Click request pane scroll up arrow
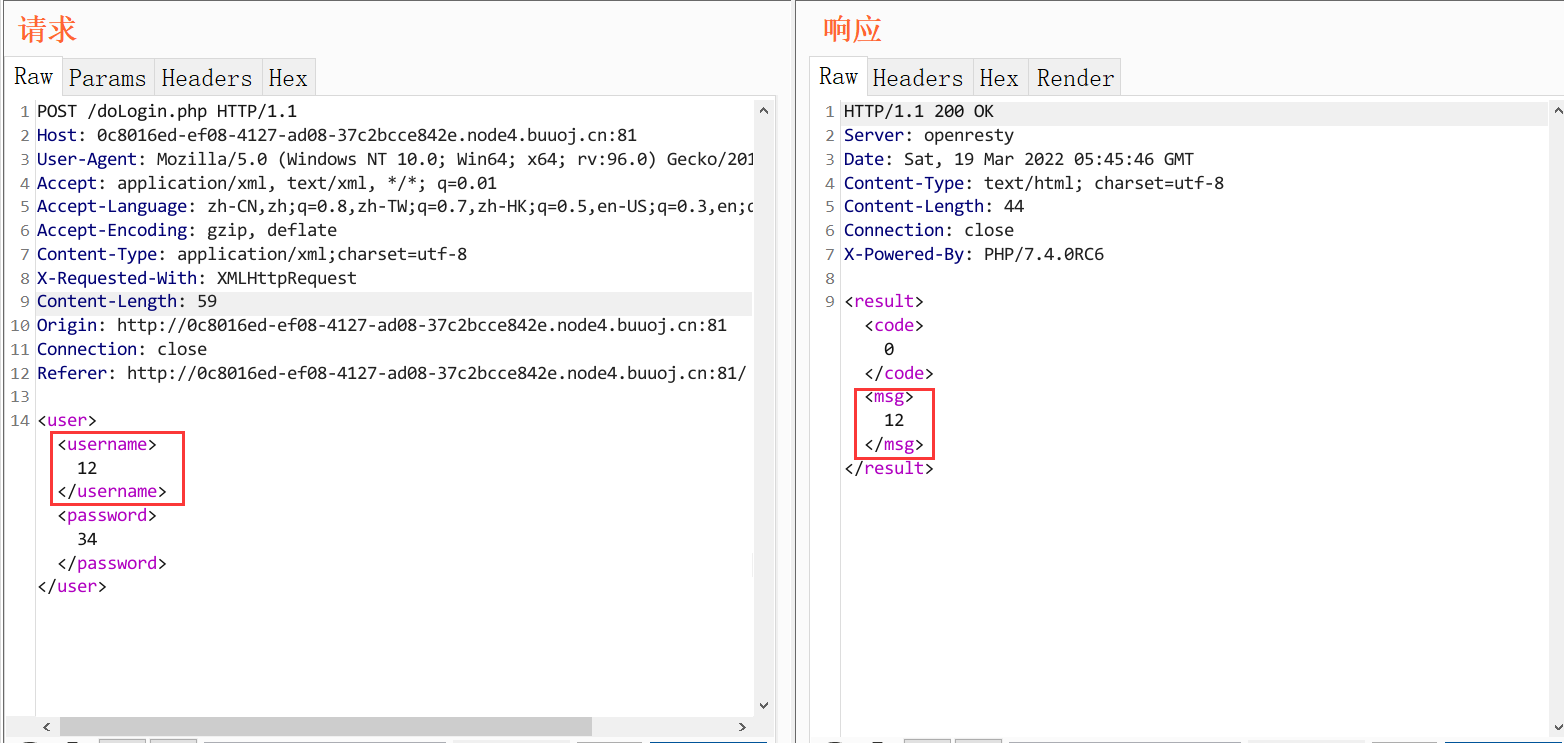 point(763,110)
